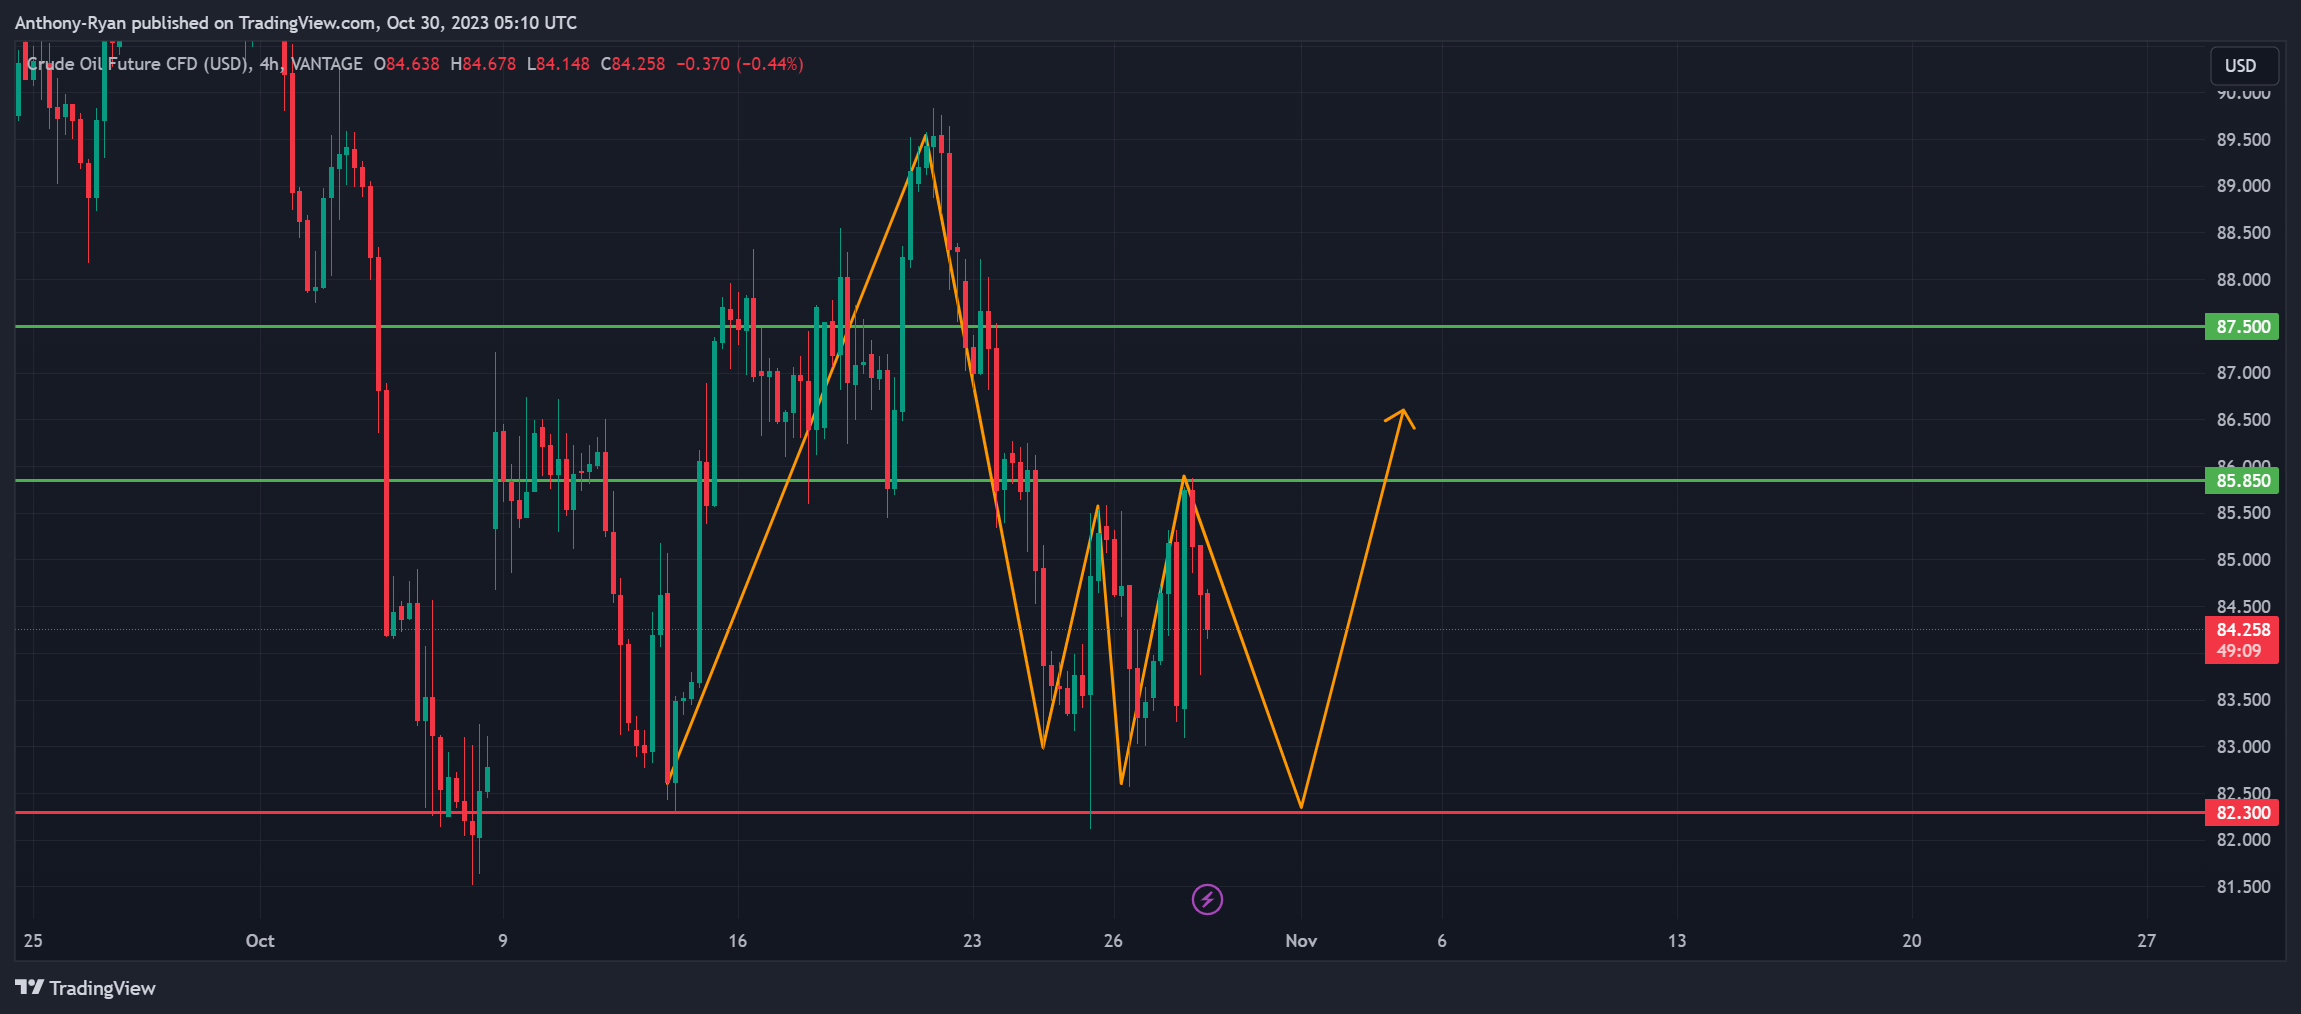Click the Oct date on time axis
The image size is (2301, 1014).
tap(260, 940)
